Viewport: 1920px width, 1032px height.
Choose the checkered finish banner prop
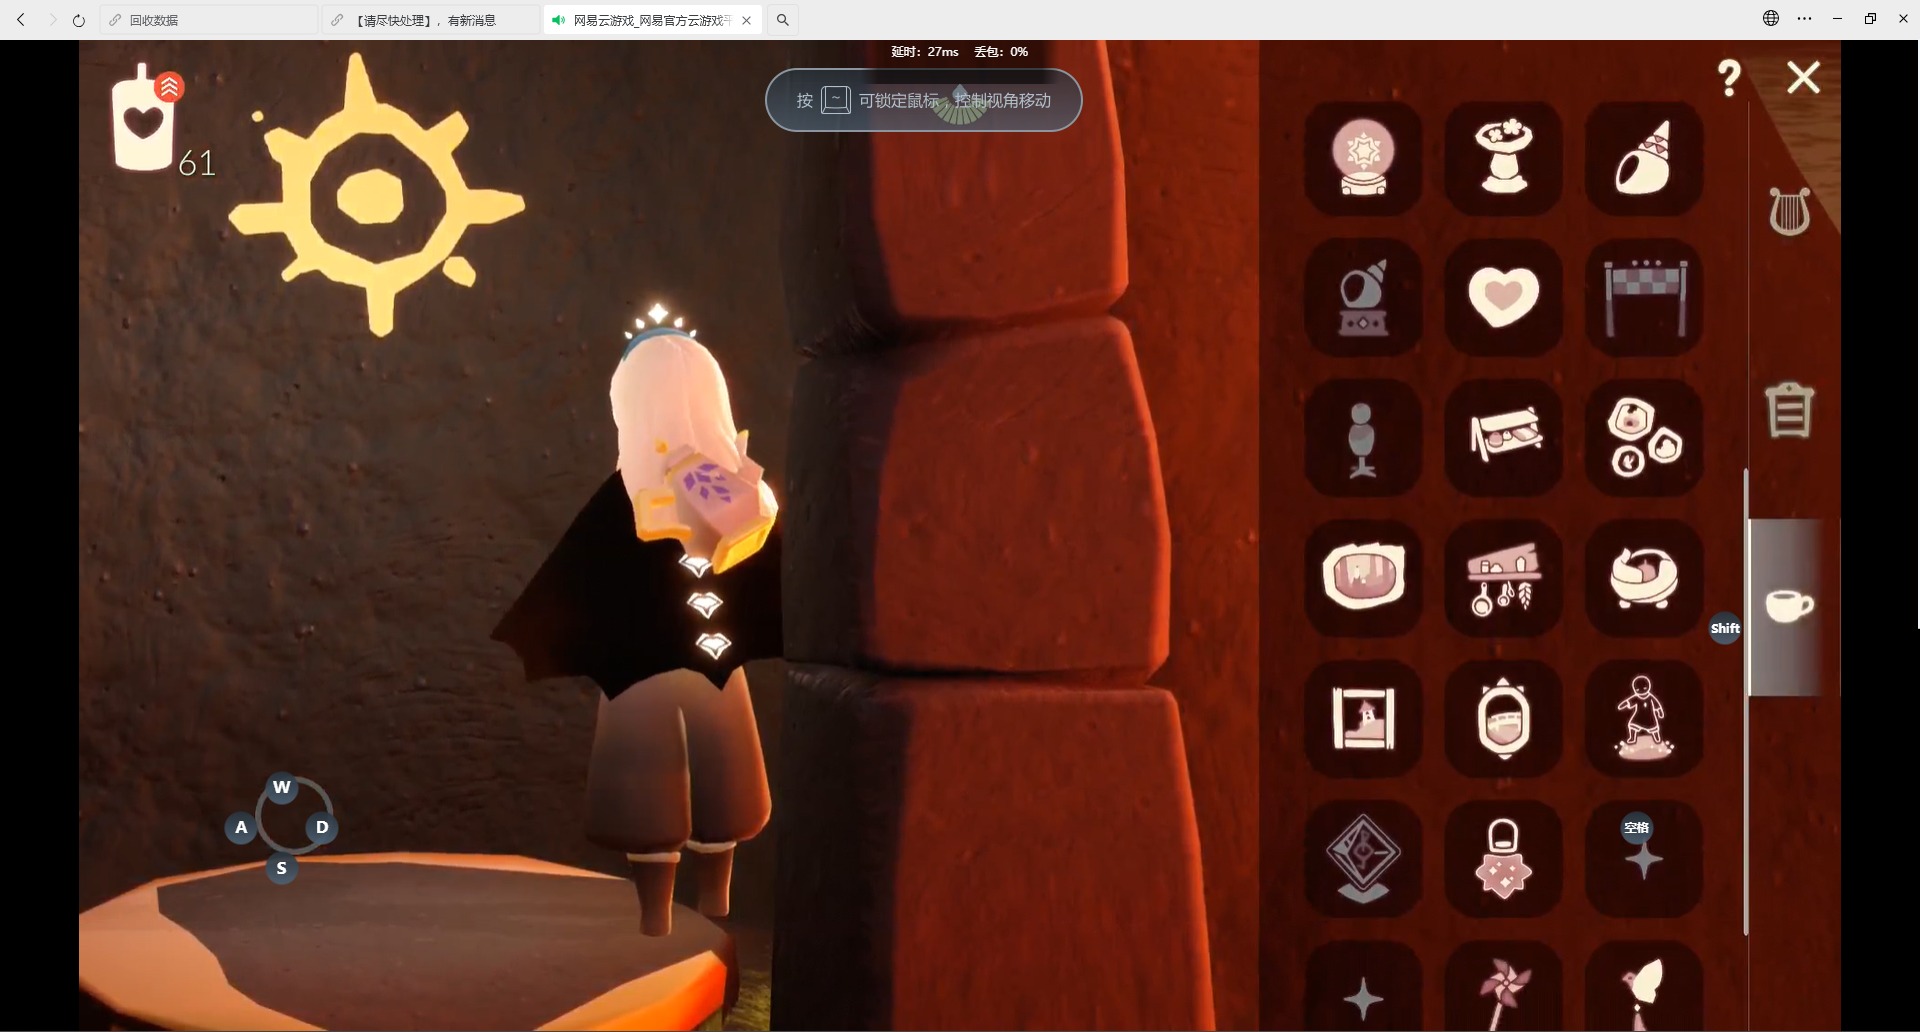(1643, 297)
